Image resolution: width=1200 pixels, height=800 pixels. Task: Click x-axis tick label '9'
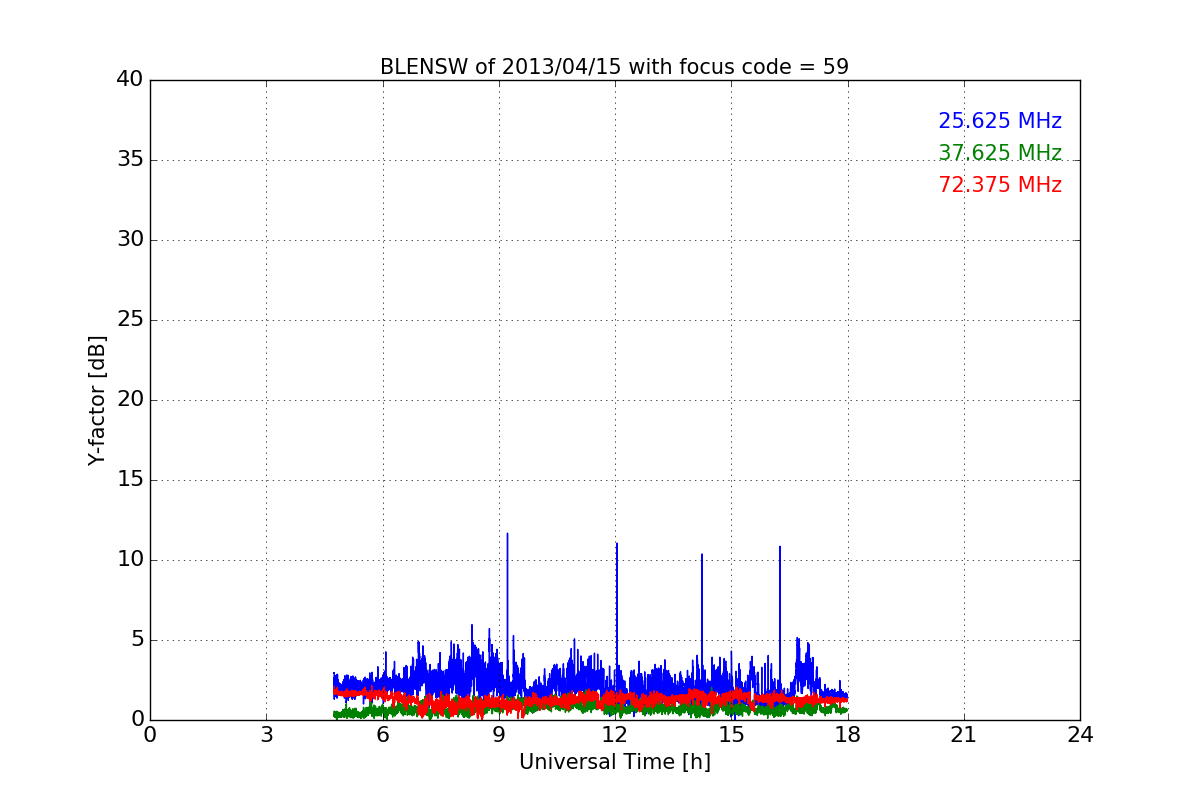click(x=499, y=734)
